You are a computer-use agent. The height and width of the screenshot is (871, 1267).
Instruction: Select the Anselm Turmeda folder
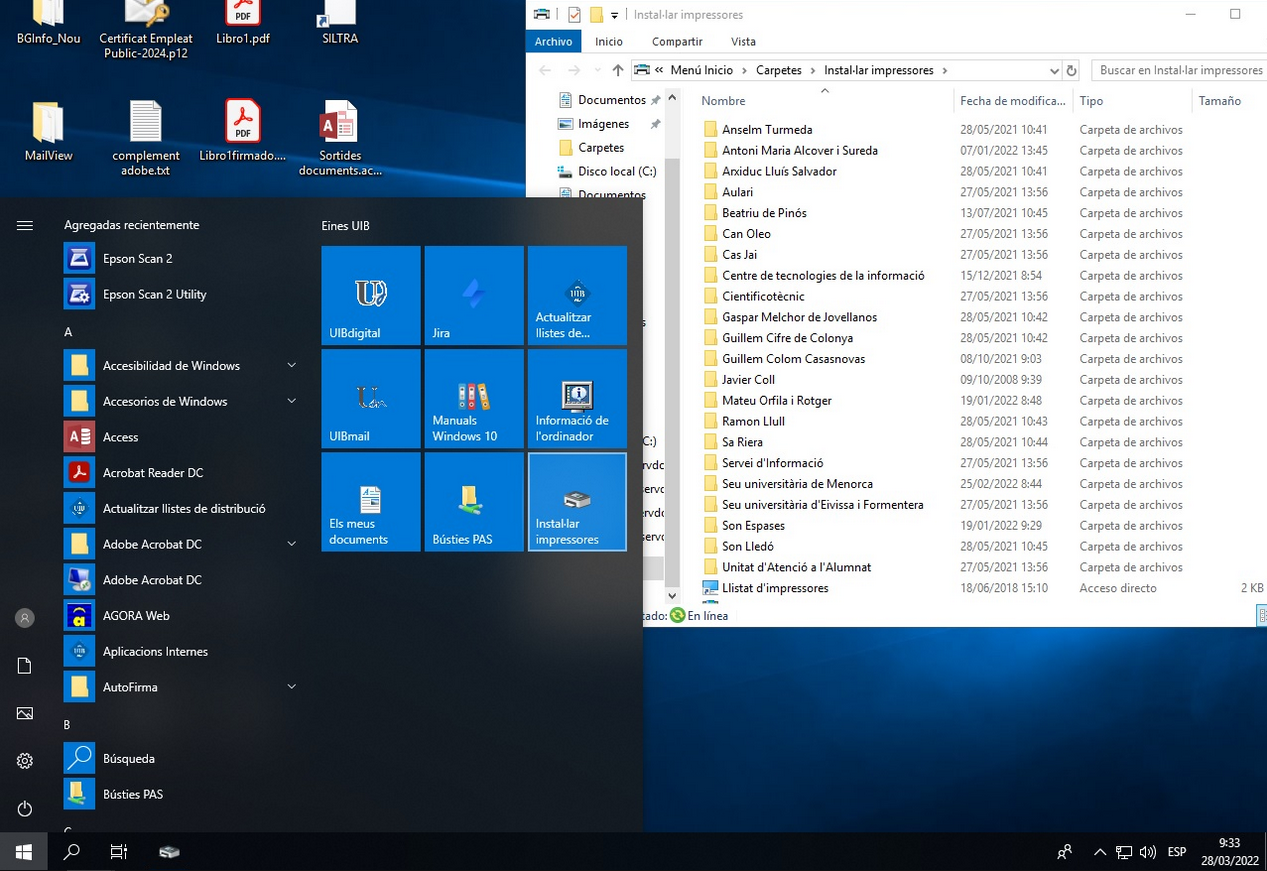[x=767, y=129]
